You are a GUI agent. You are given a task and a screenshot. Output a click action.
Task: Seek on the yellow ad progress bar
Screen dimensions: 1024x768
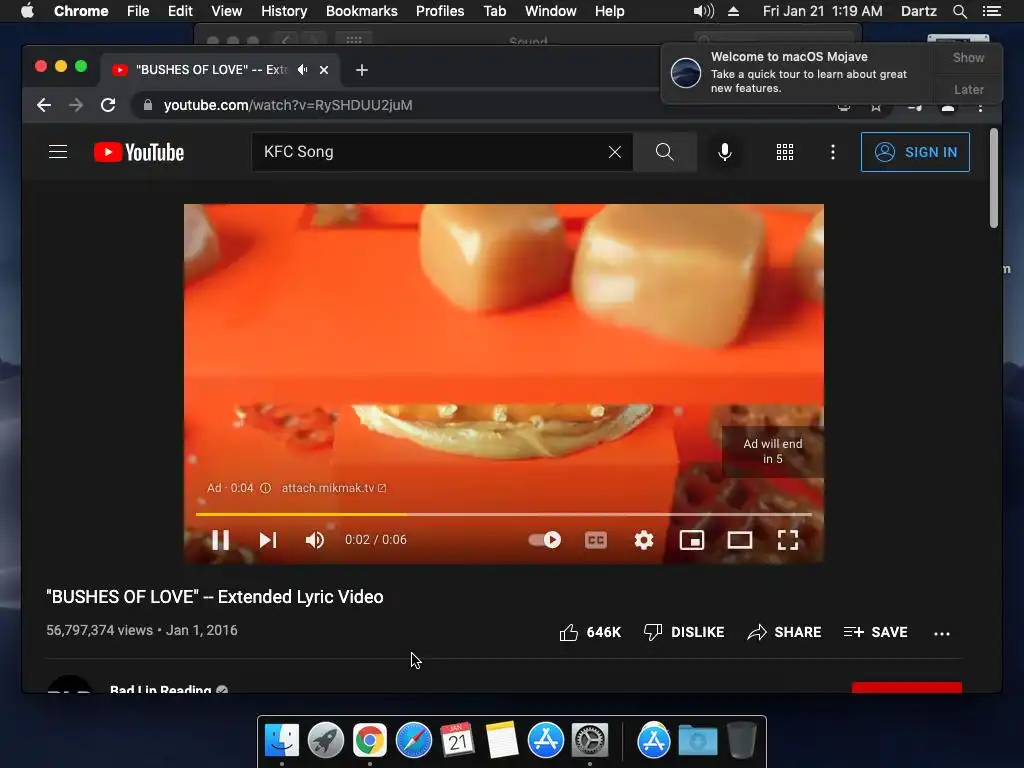(x=504, y=515)
